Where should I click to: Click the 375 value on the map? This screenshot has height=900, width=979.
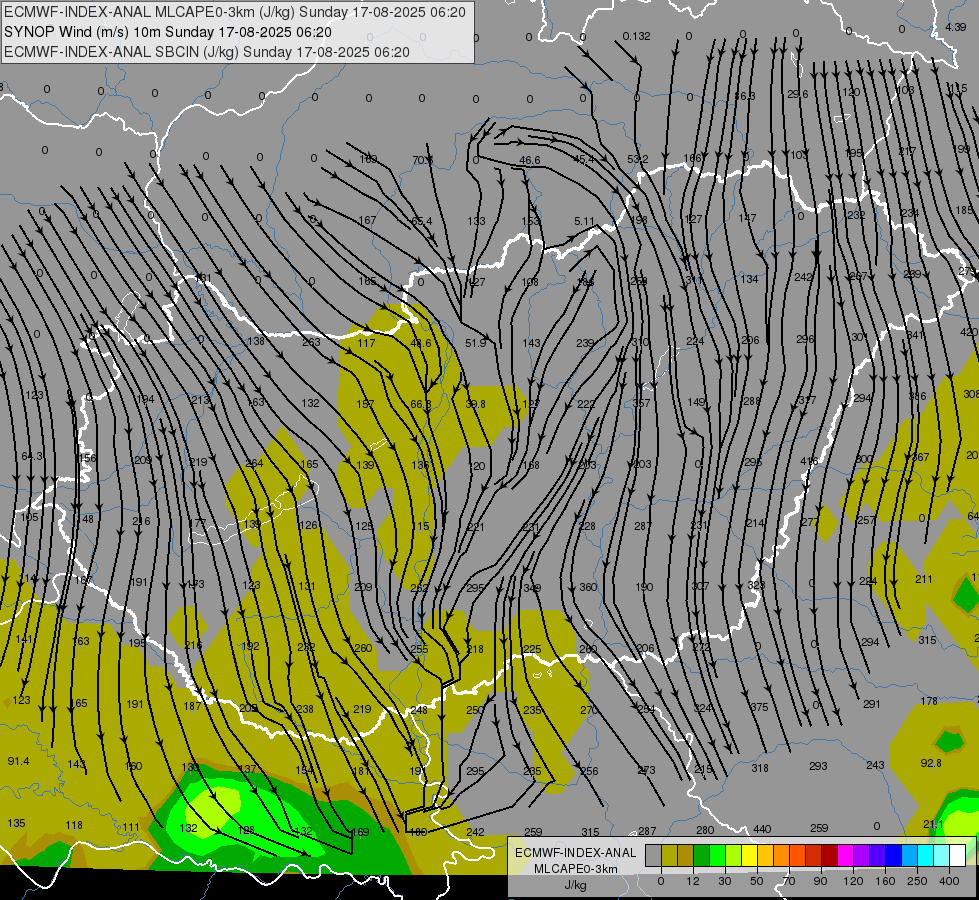(759, 707)
